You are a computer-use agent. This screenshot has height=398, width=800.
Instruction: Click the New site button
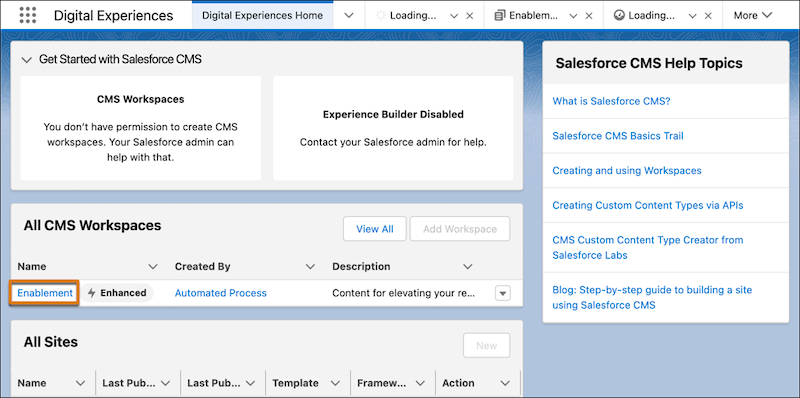486,345
